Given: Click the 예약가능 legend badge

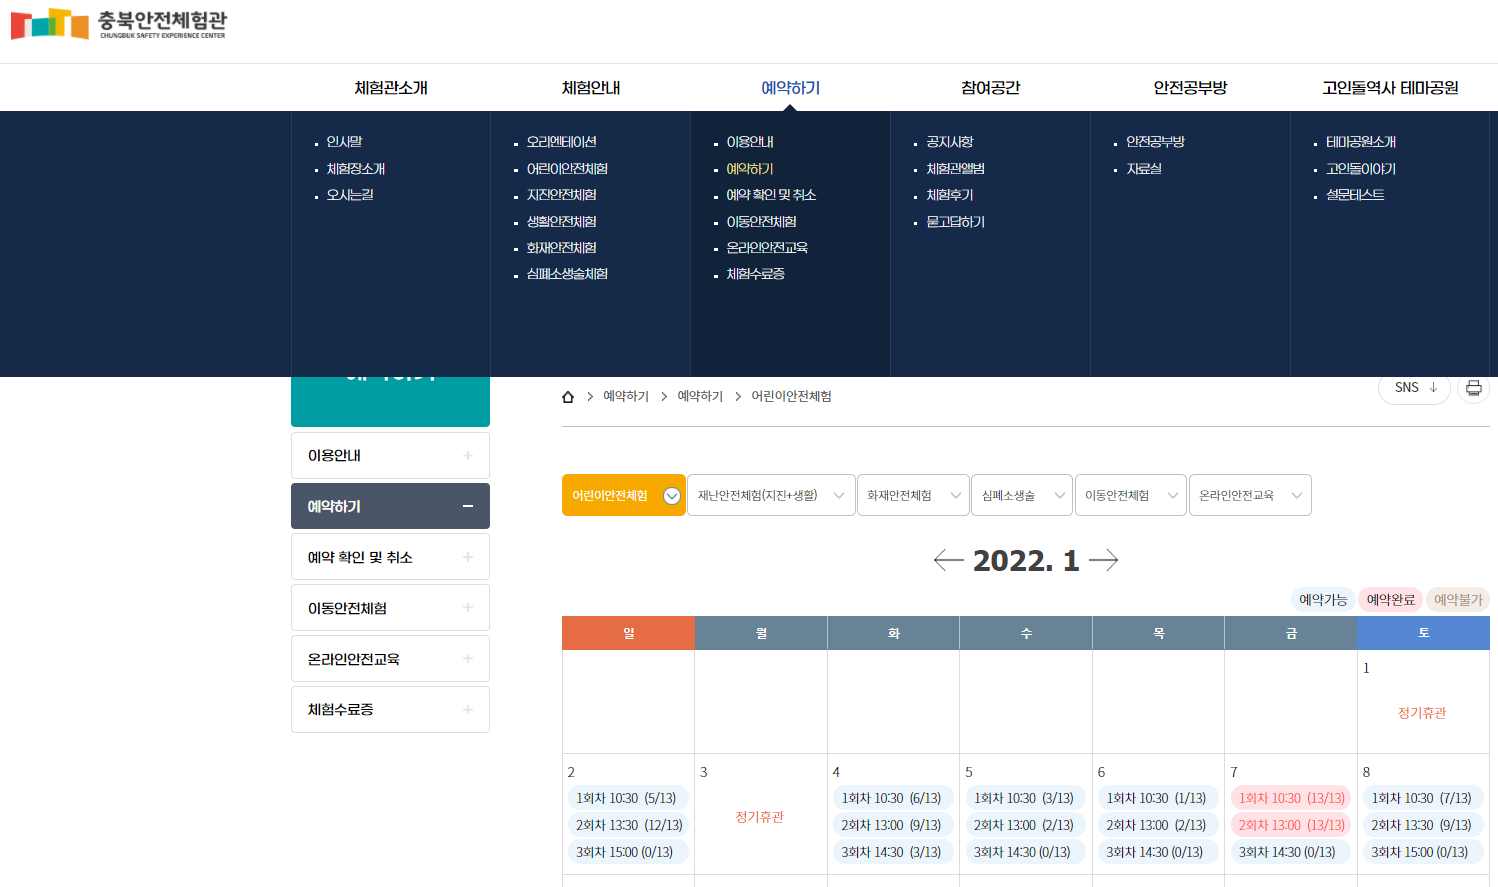Looking at the screenshot, I should [x=1323, y=600].
